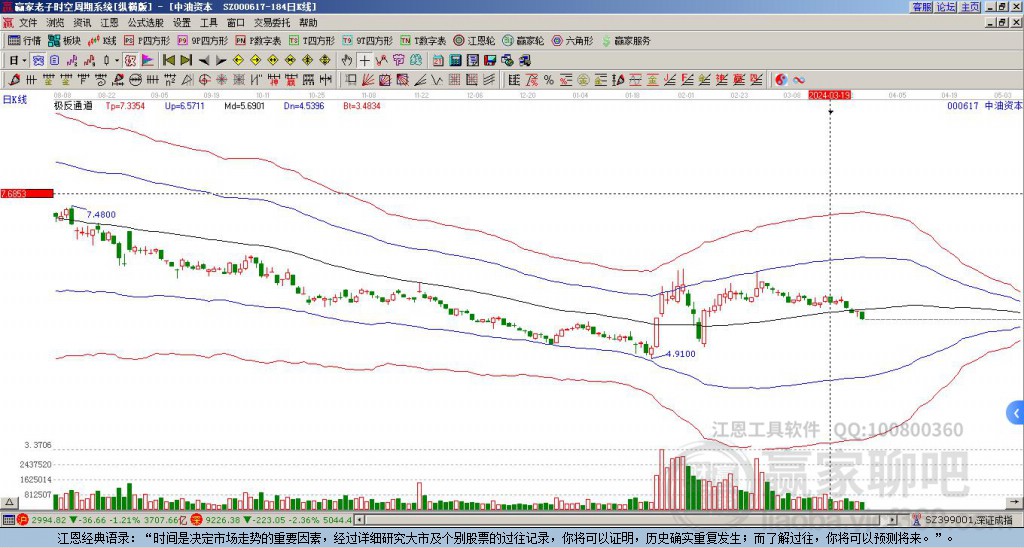Click the Bt=3.4834 value
The width and height of the screenshot is (1024, 548).
pos(362,105)
